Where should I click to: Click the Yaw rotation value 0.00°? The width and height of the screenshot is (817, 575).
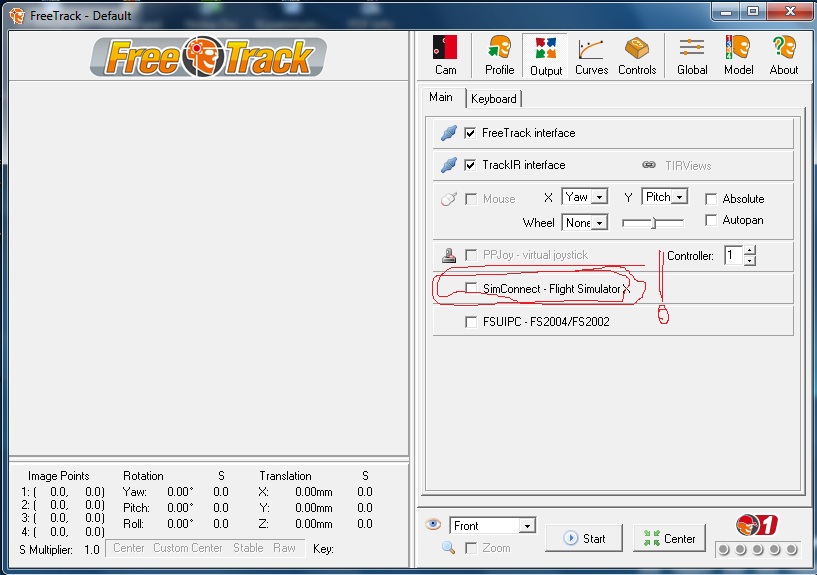[x=180, y=492]
